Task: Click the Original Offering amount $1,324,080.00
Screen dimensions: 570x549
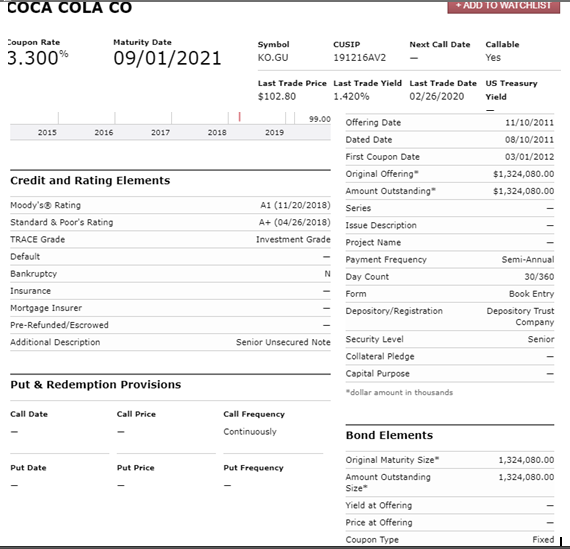Action: coord(524,174)
